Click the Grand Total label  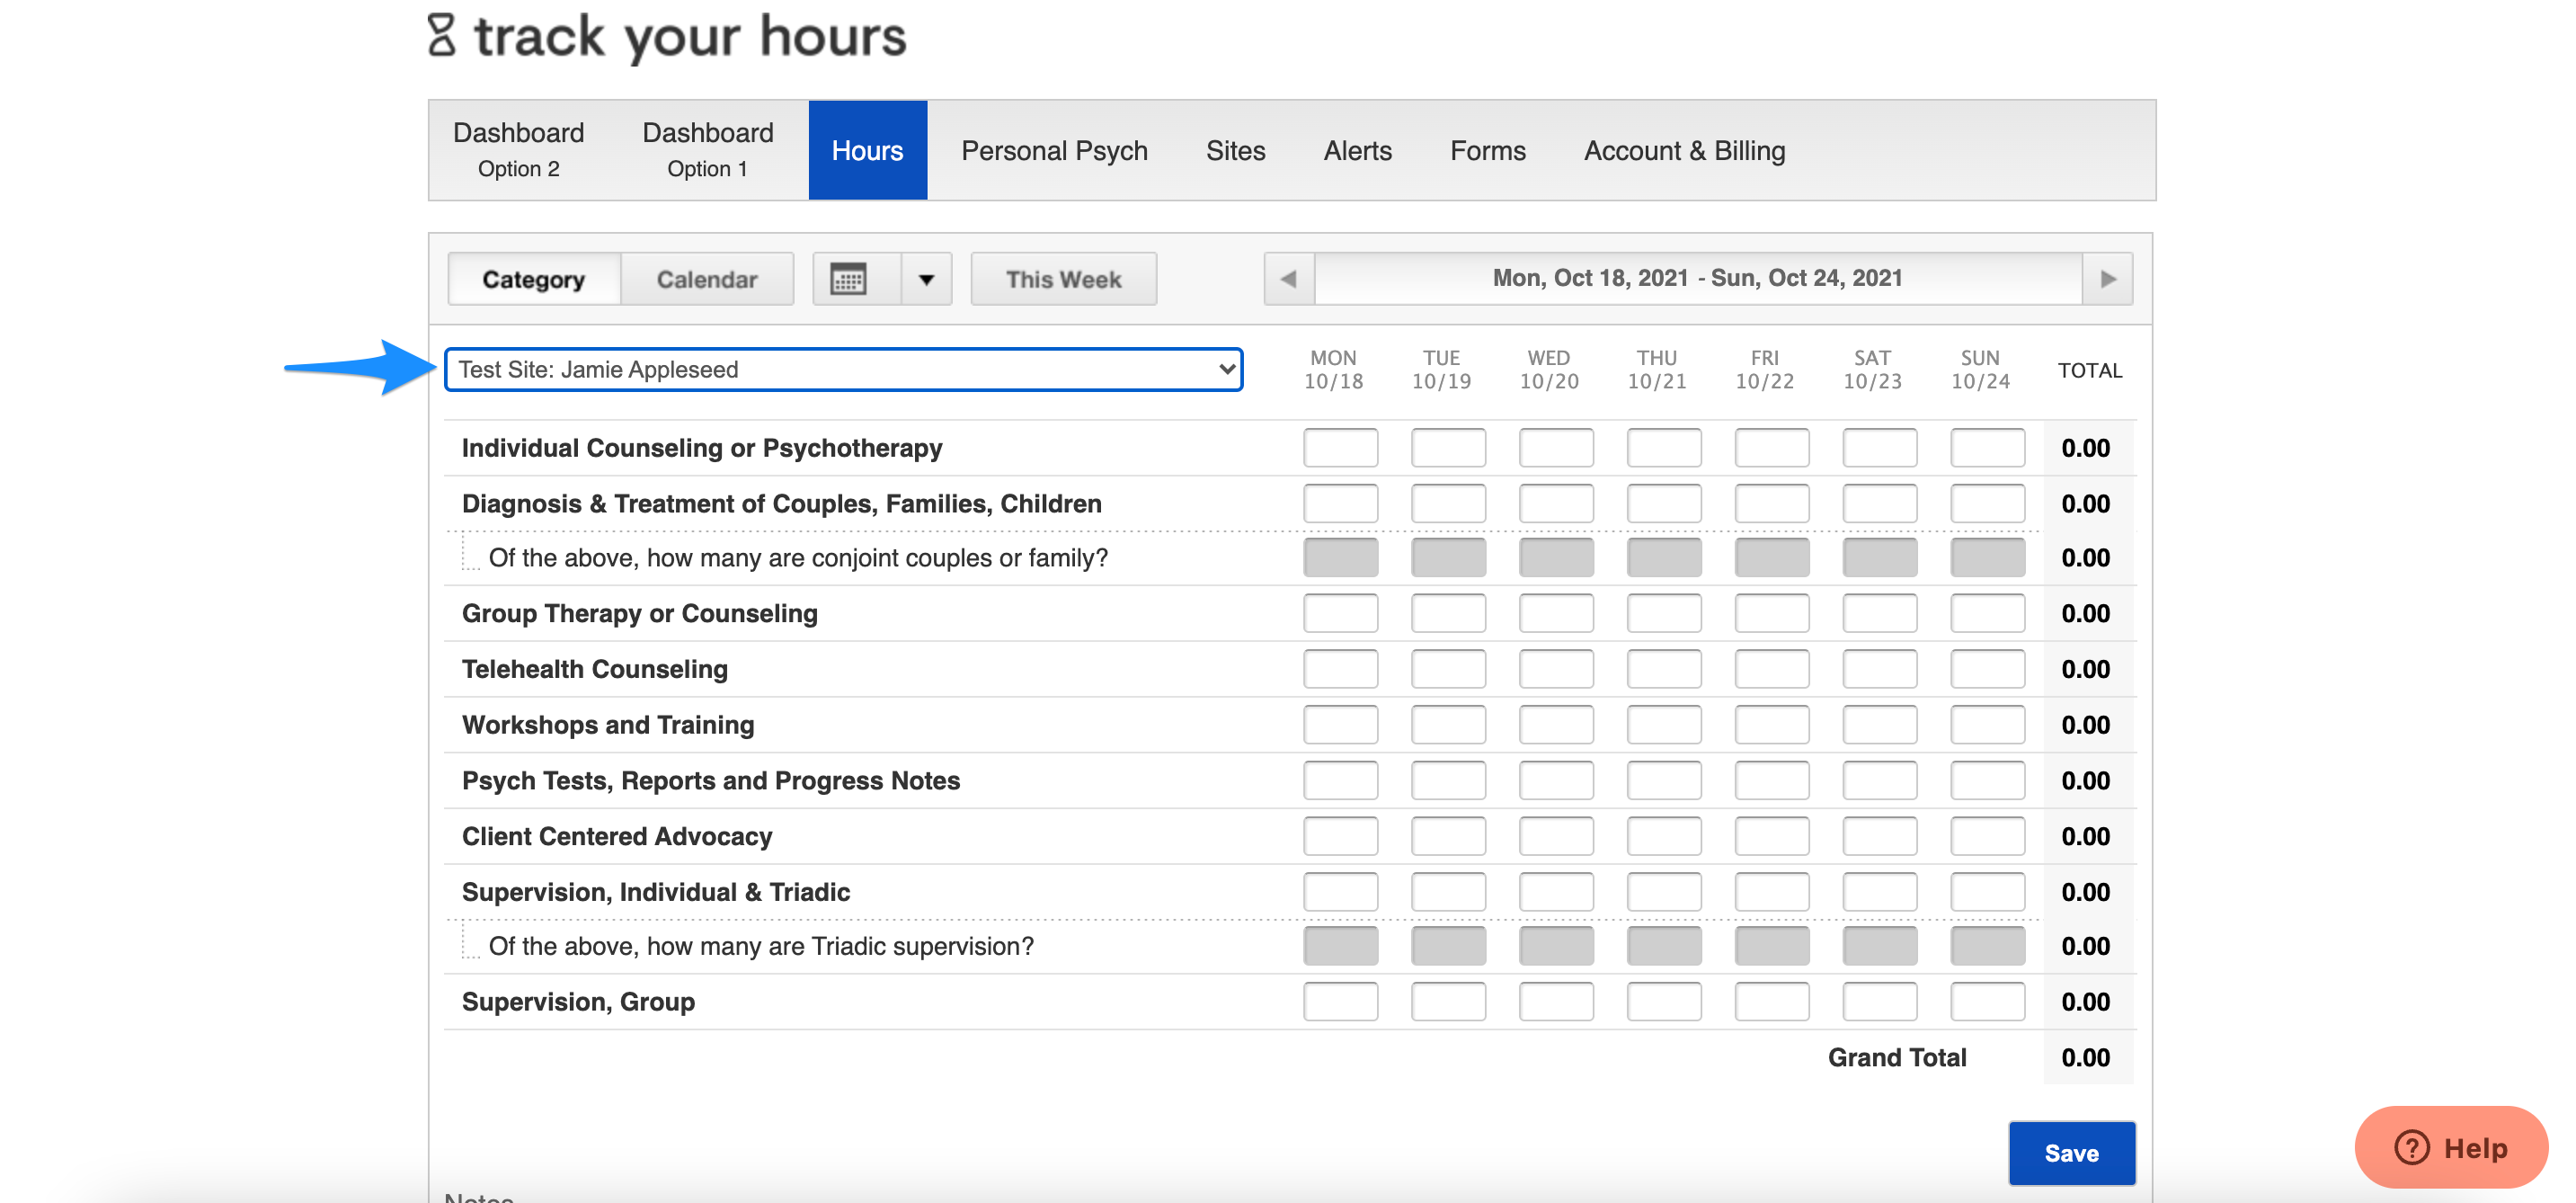[x=1897, y=1058]
